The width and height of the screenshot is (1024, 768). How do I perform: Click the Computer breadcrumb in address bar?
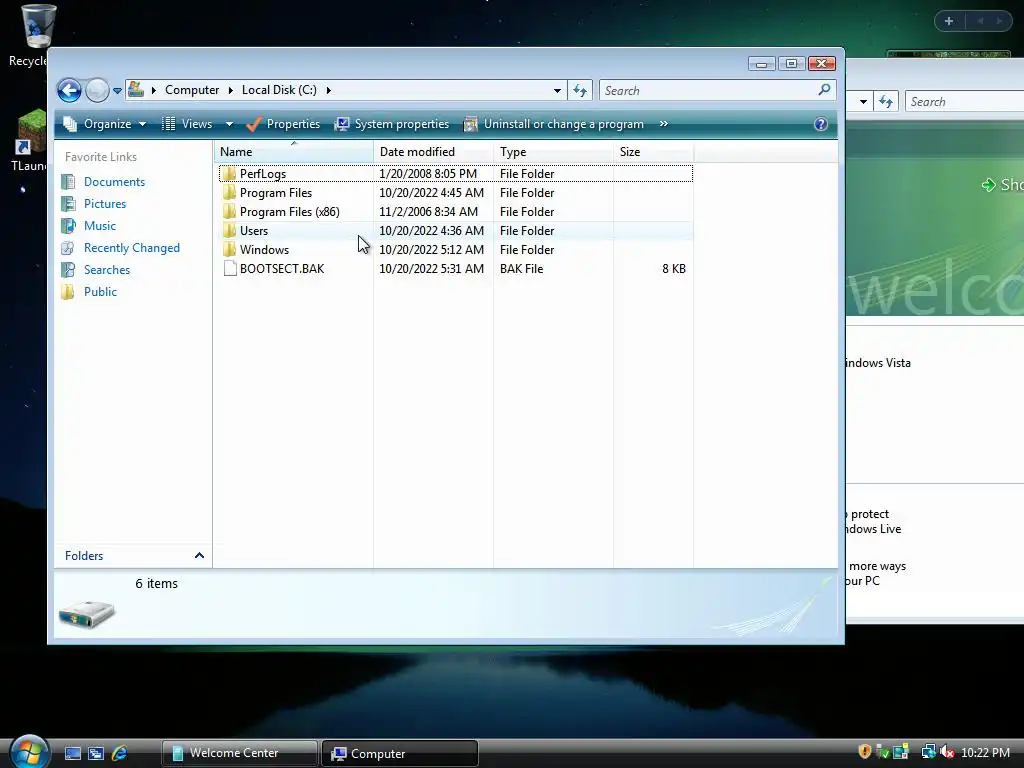191,90
